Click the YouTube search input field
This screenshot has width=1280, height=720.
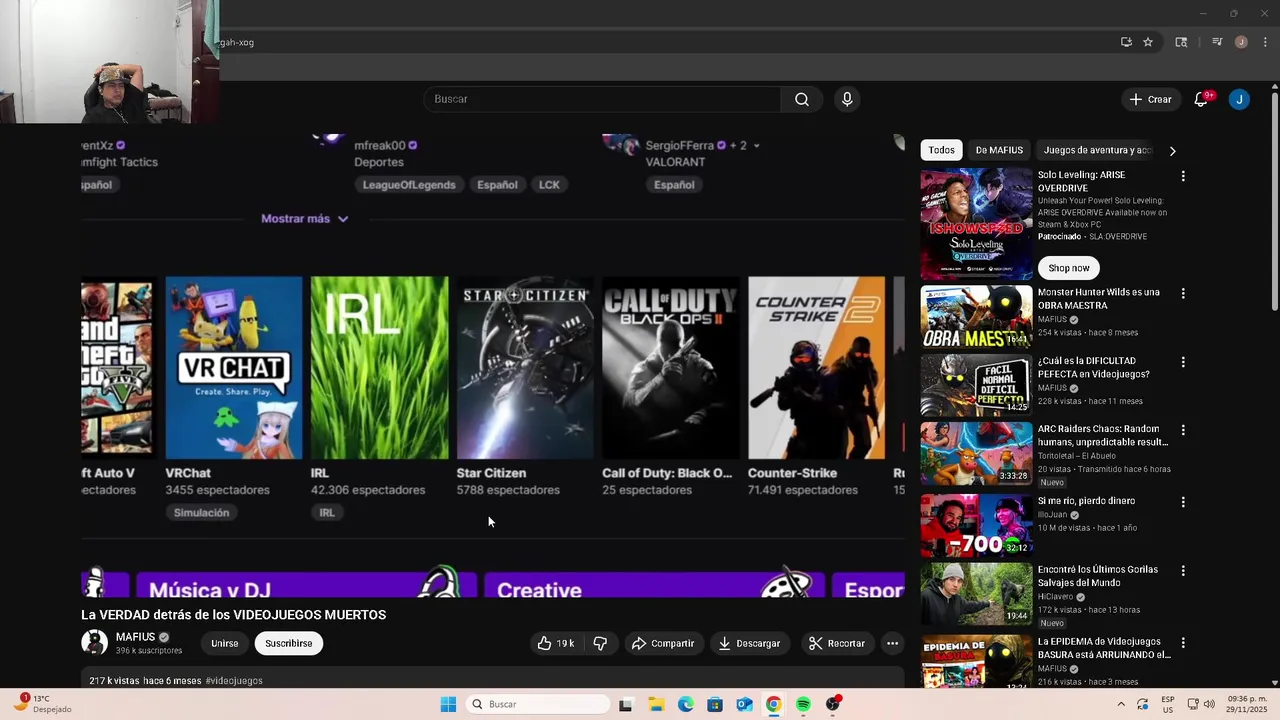[602, 99]
